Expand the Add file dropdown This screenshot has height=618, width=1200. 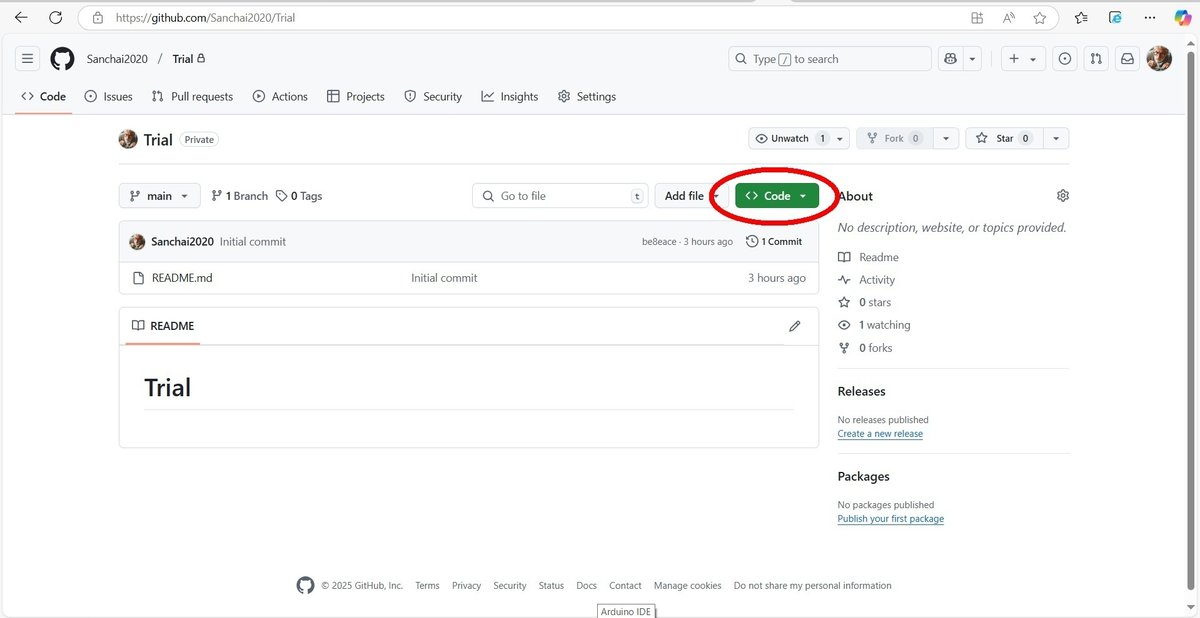point(692,196)
